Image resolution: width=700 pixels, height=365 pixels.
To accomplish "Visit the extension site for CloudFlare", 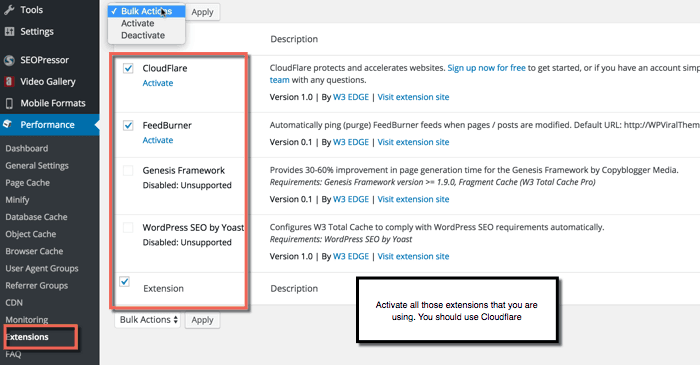I will pyautogui.click(x=413, y=97).
